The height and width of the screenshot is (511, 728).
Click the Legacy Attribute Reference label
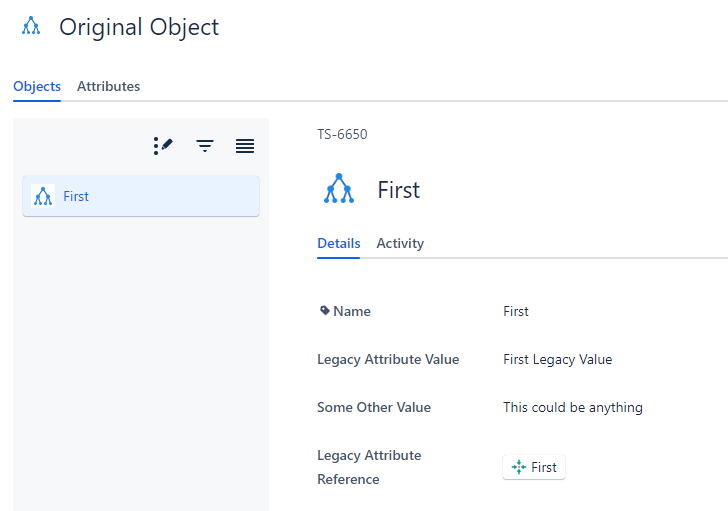click(369, 467)
